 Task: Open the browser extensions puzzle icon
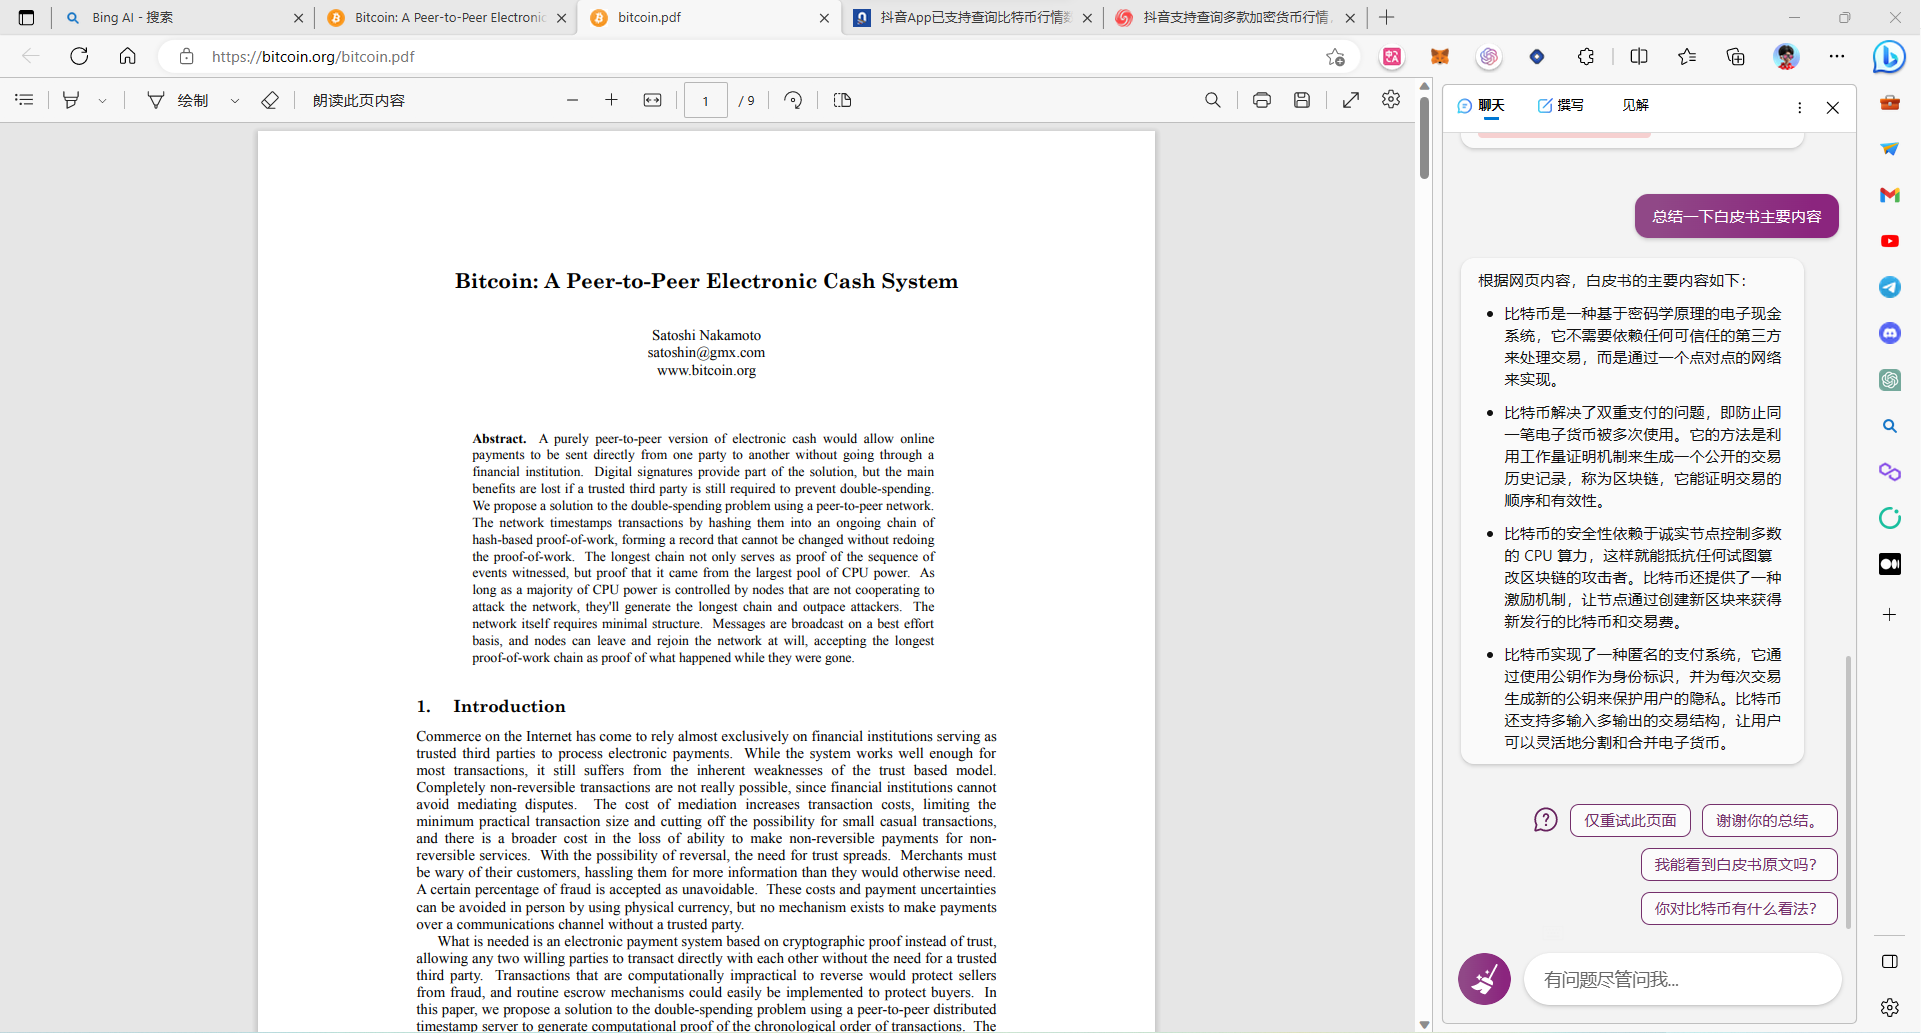pos(1586,57)
